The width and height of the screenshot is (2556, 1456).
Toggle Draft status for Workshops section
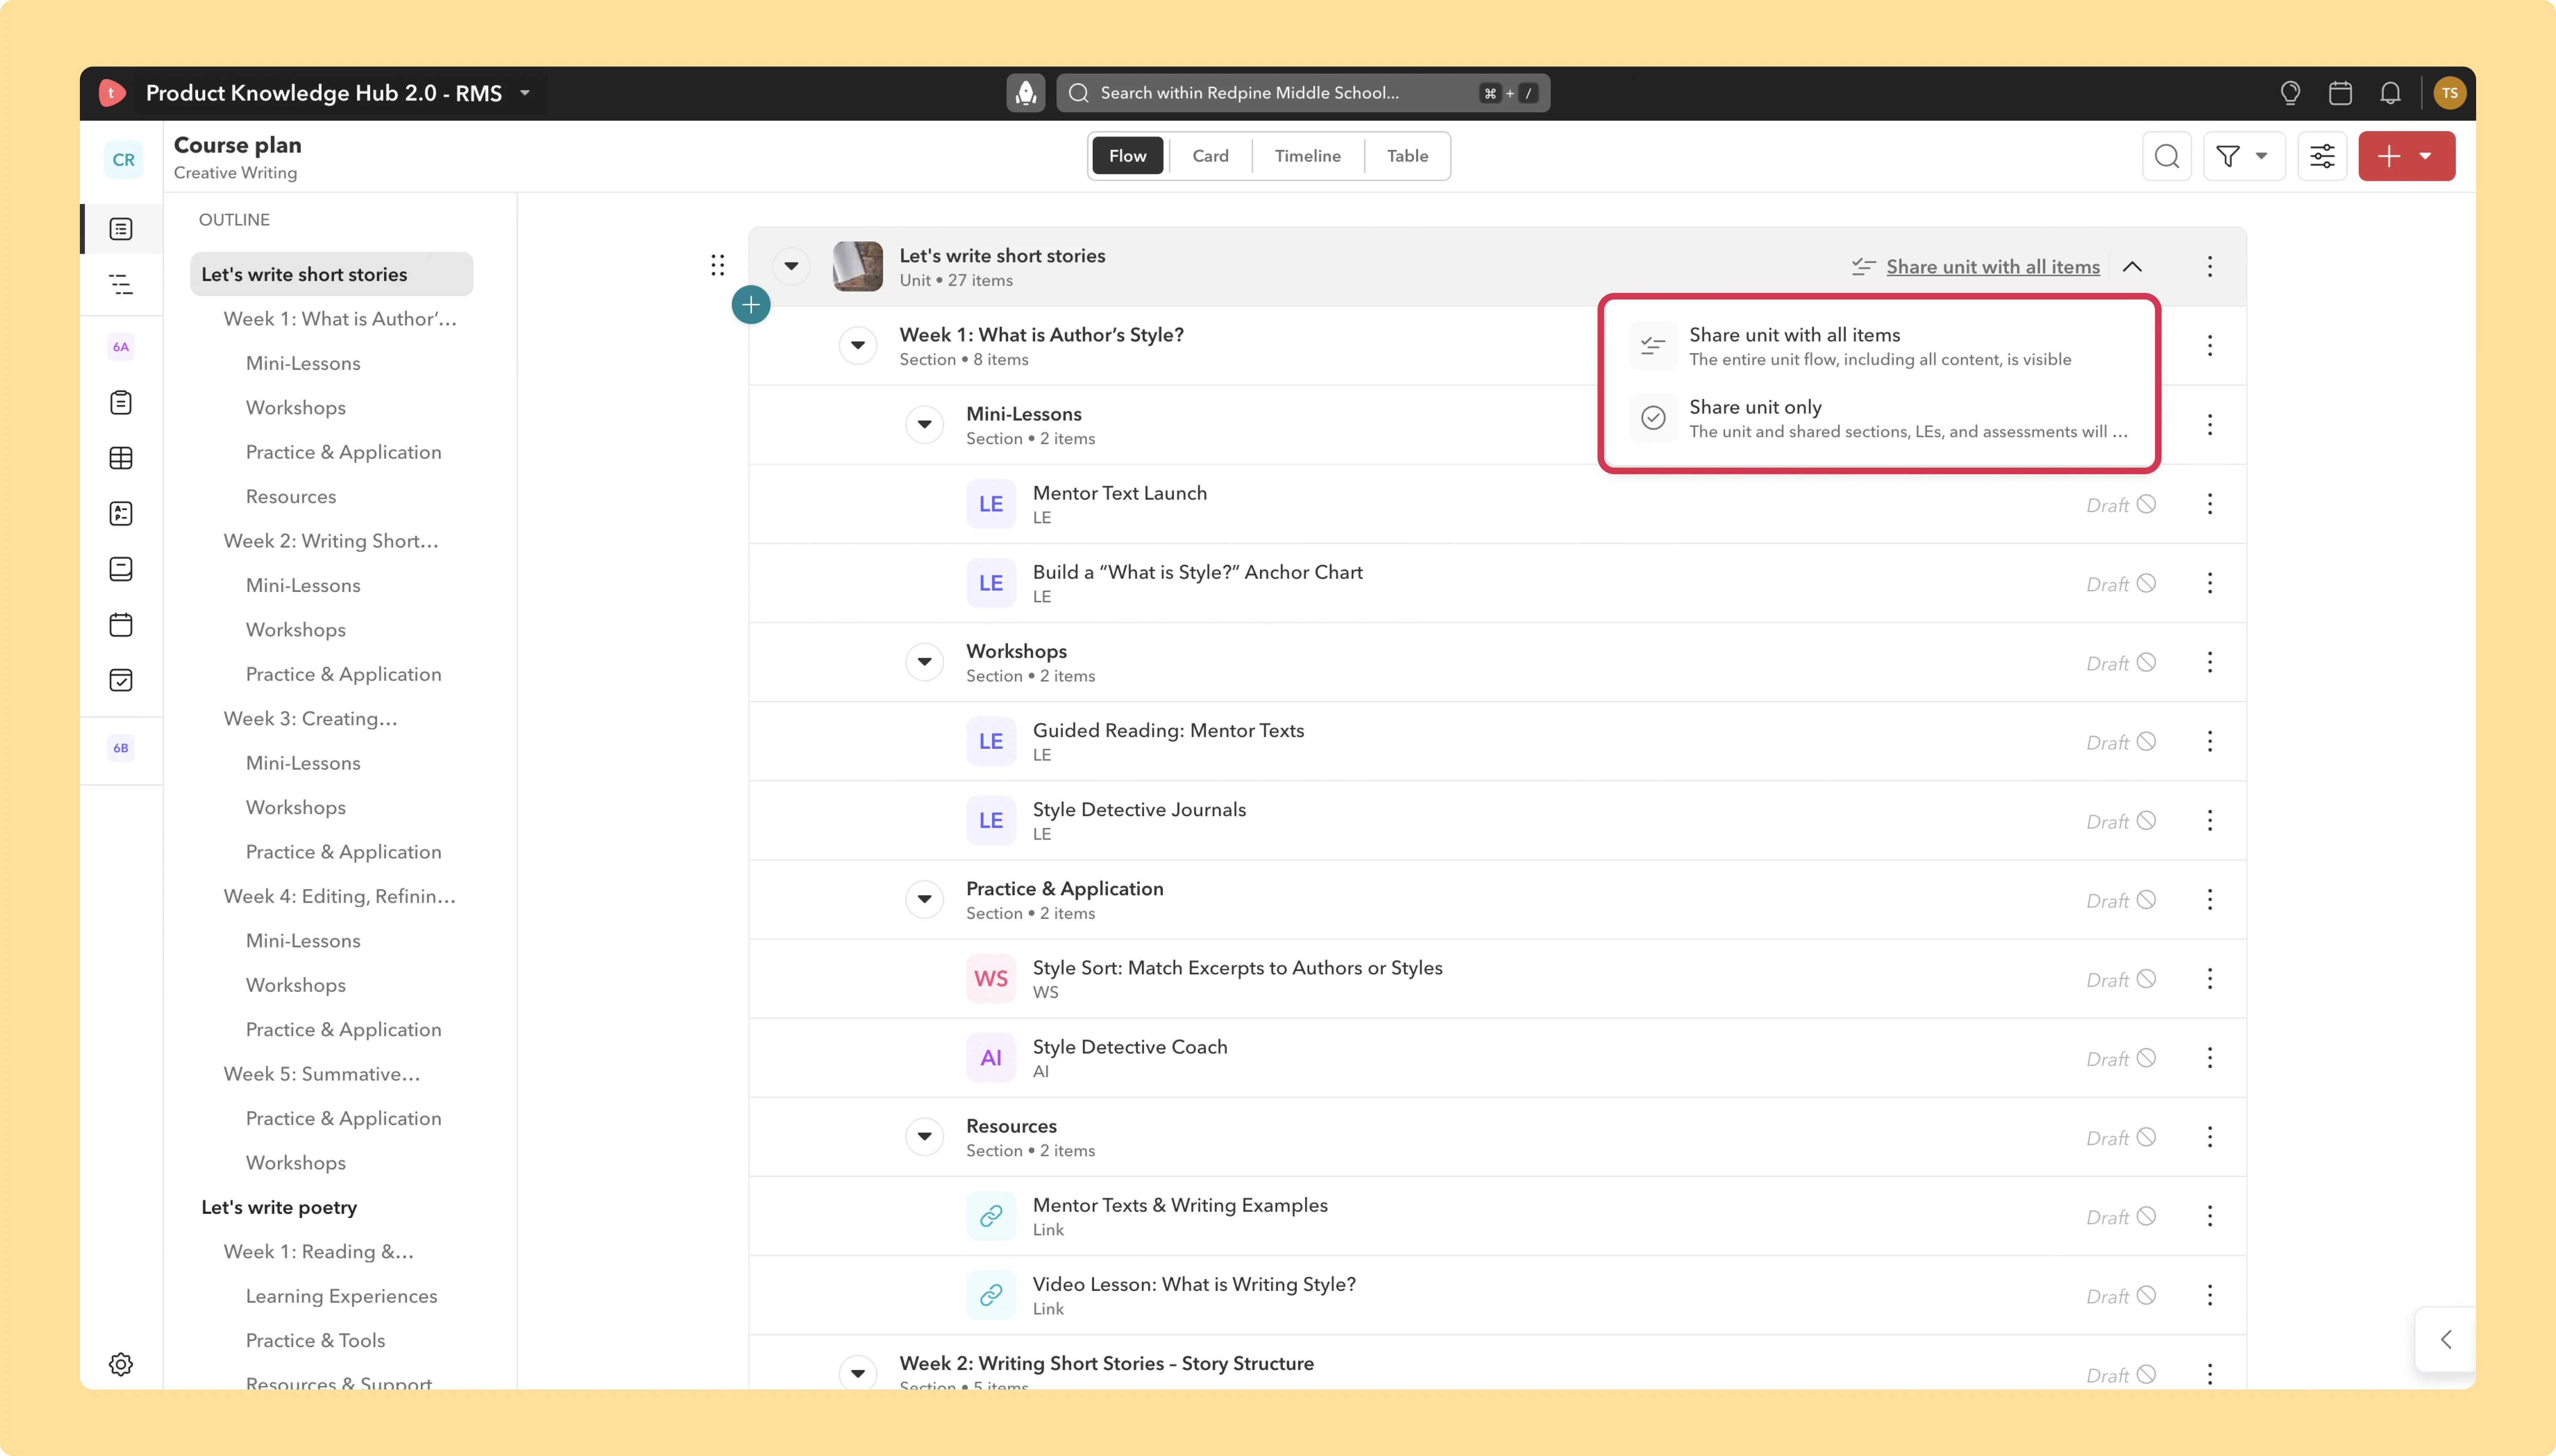(2120, 663)
